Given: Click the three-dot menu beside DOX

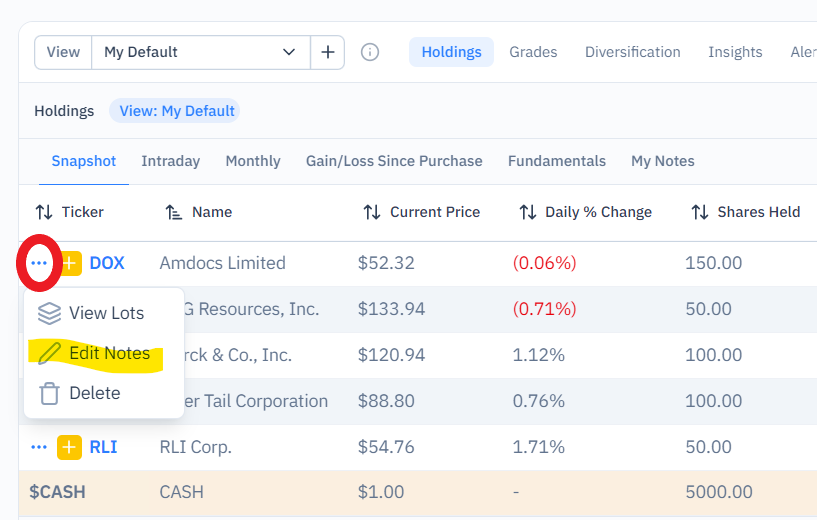Looking at the screenshot, I should pyautogui.click(x=39, y=263).
